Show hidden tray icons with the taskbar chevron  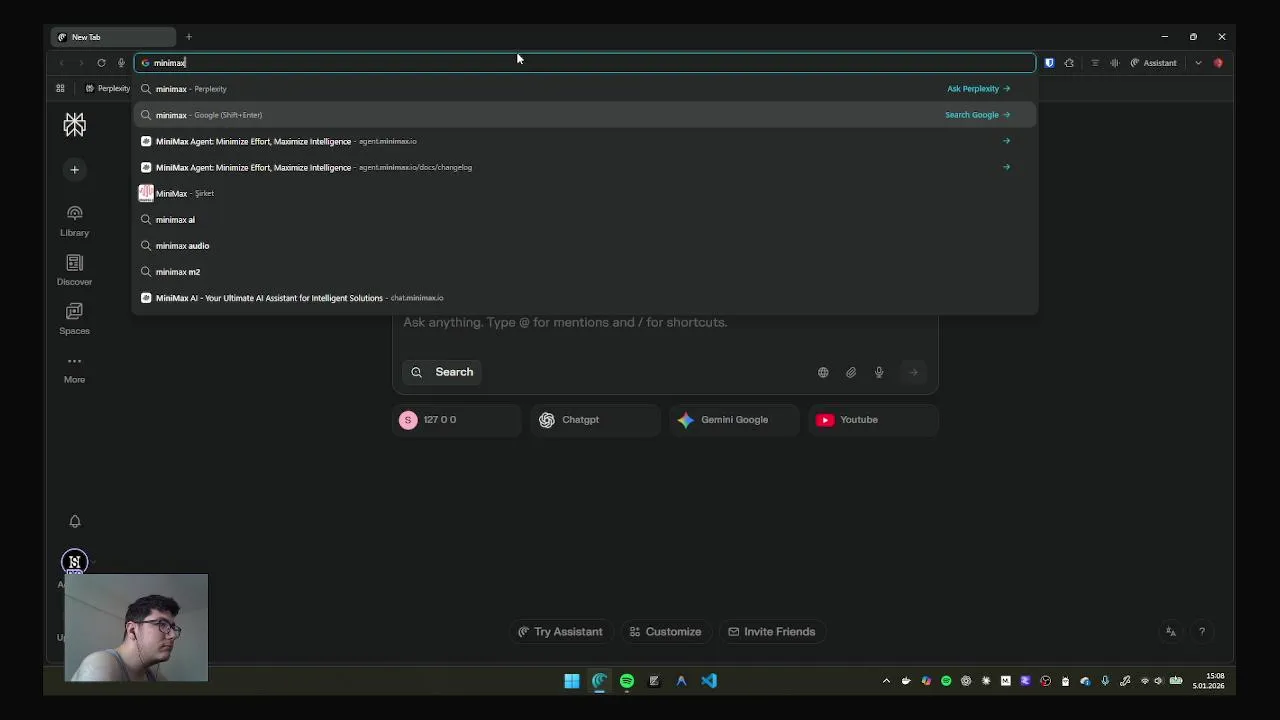coord(886,681)
